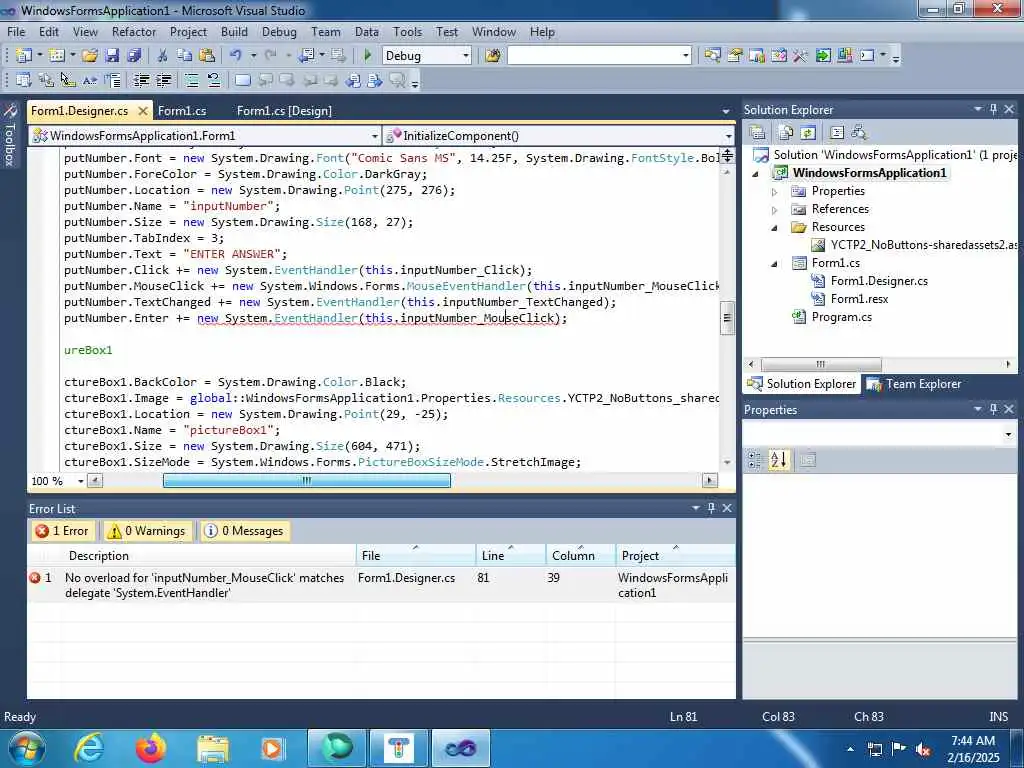Open the 100 % zoom dropdown
Viewport: 1024px width, 768px height.
point(80,481)
